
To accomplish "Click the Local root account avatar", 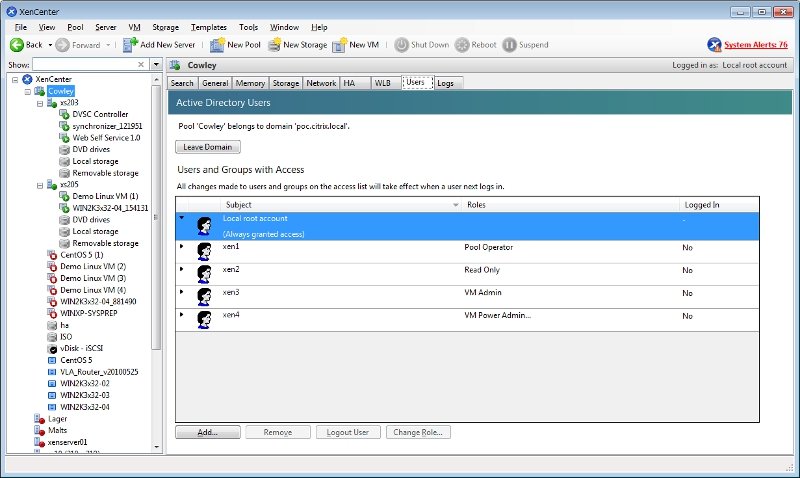I will coord(205,226).
